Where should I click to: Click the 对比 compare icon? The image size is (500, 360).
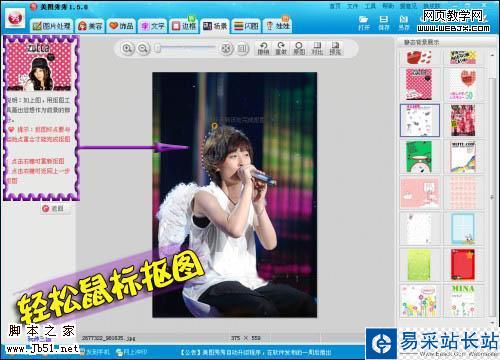pos(317,48)
